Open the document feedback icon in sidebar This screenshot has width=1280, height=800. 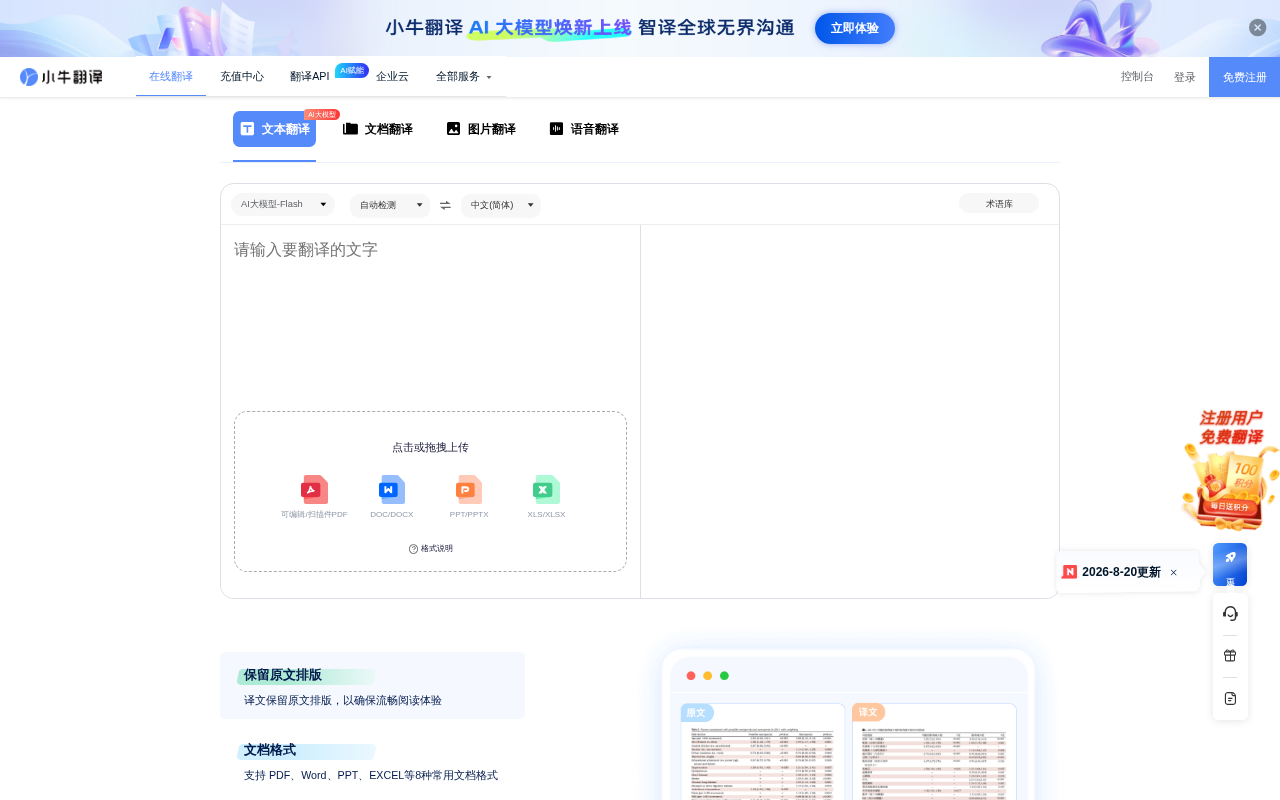coord(1230,698)
